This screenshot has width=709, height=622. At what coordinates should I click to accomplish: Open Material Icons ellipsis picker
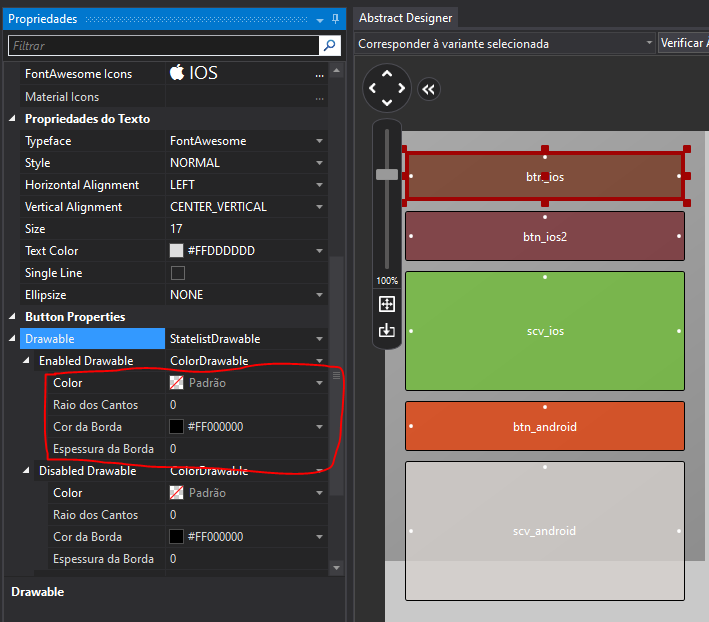tap(319, 97)
